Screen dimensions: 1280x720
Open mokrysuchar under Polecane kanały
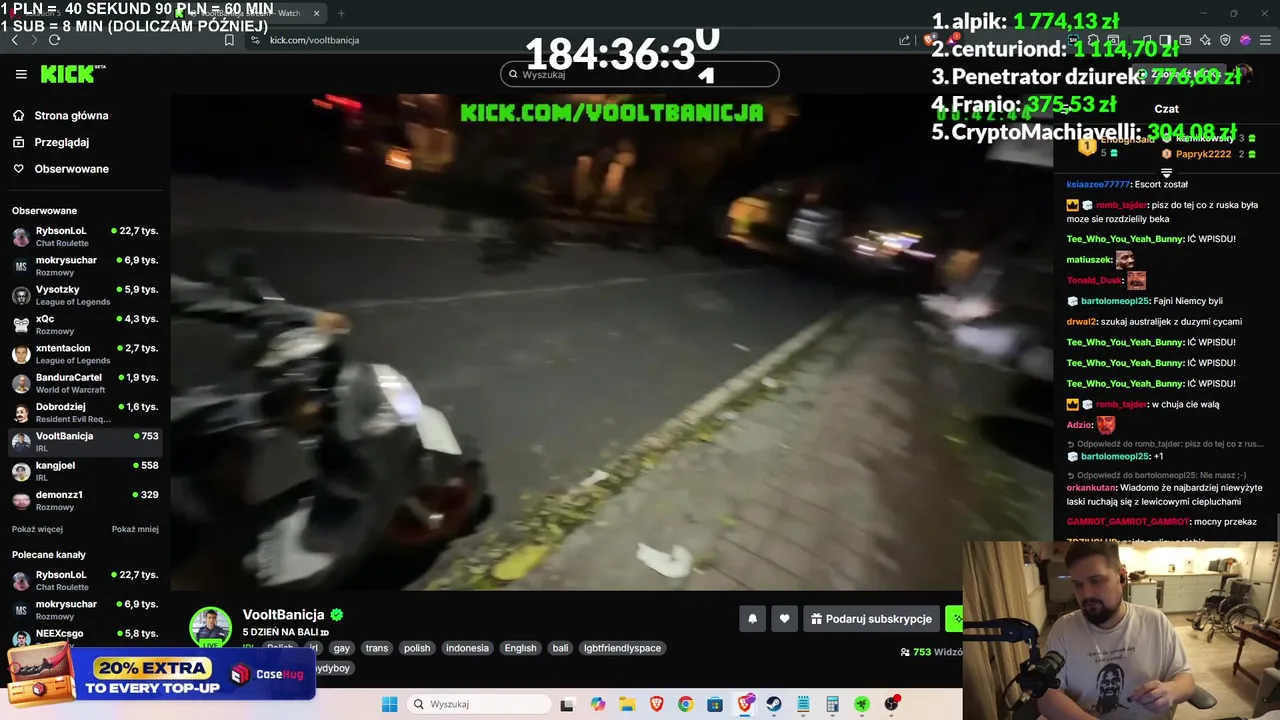(x=85, y=610)
